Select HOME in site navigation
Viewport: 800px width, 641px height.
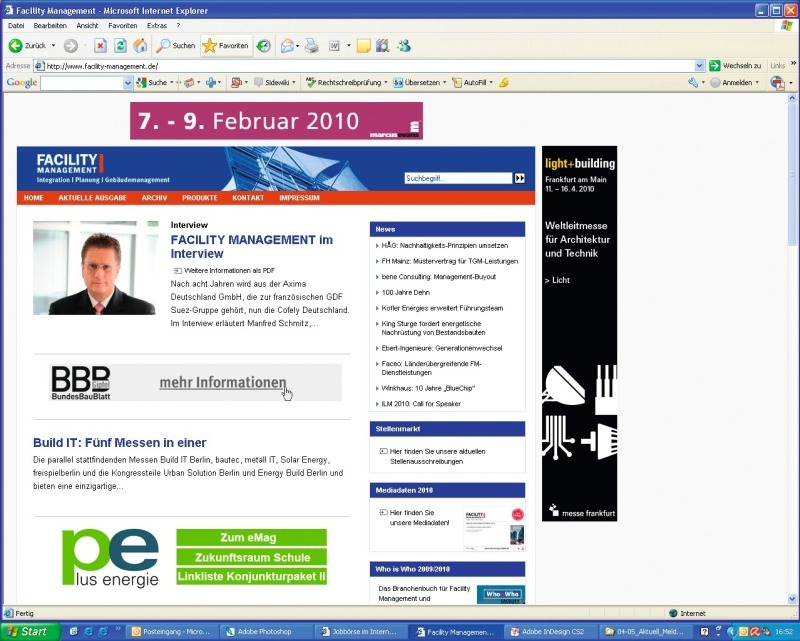pos(34,198)
